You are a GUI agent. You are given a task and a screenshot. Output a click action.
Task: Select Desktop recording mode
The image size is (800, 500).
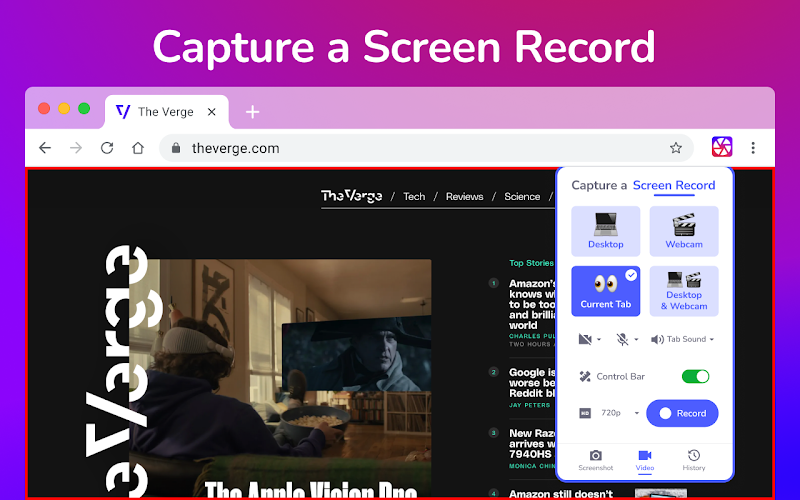point(606,231)
